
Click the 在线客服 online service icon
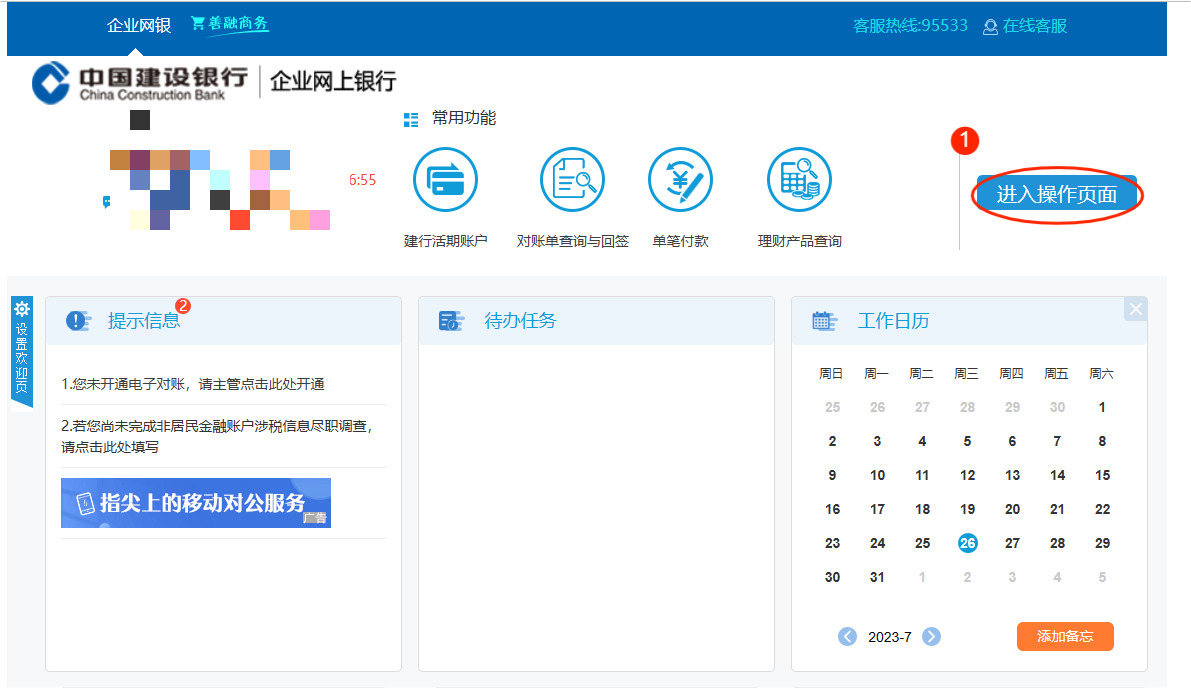[991, 27]
